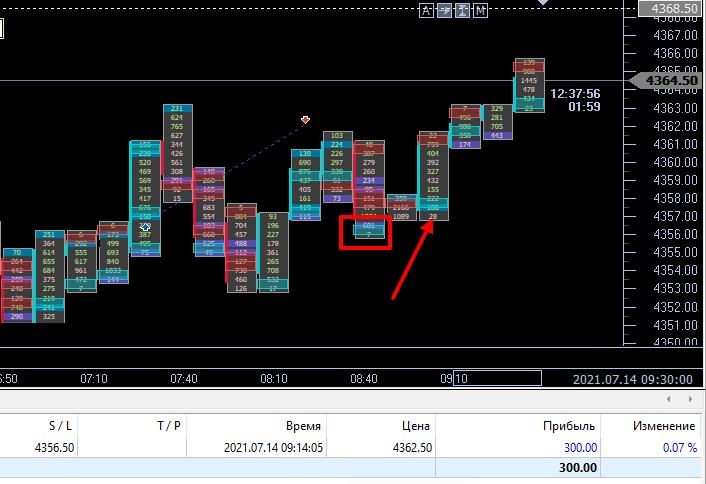Screen dimensions: 706x484
Task: Sort by the Время column header
Action: (x=303, y=426)
